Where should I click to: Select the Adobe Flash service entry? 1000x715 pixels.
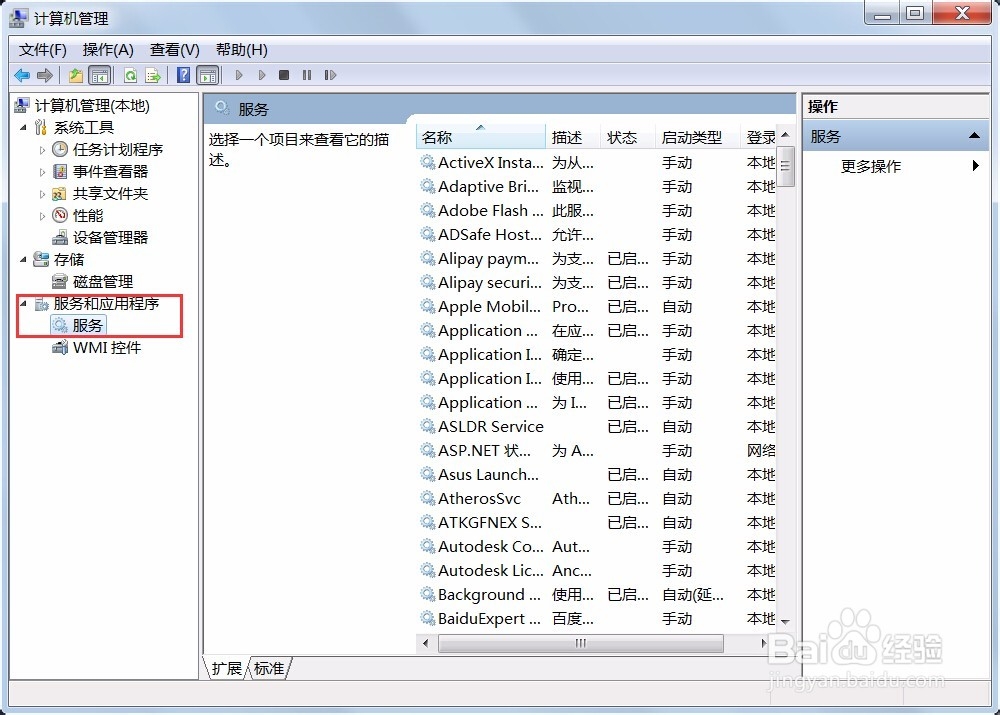pos(489,211)
